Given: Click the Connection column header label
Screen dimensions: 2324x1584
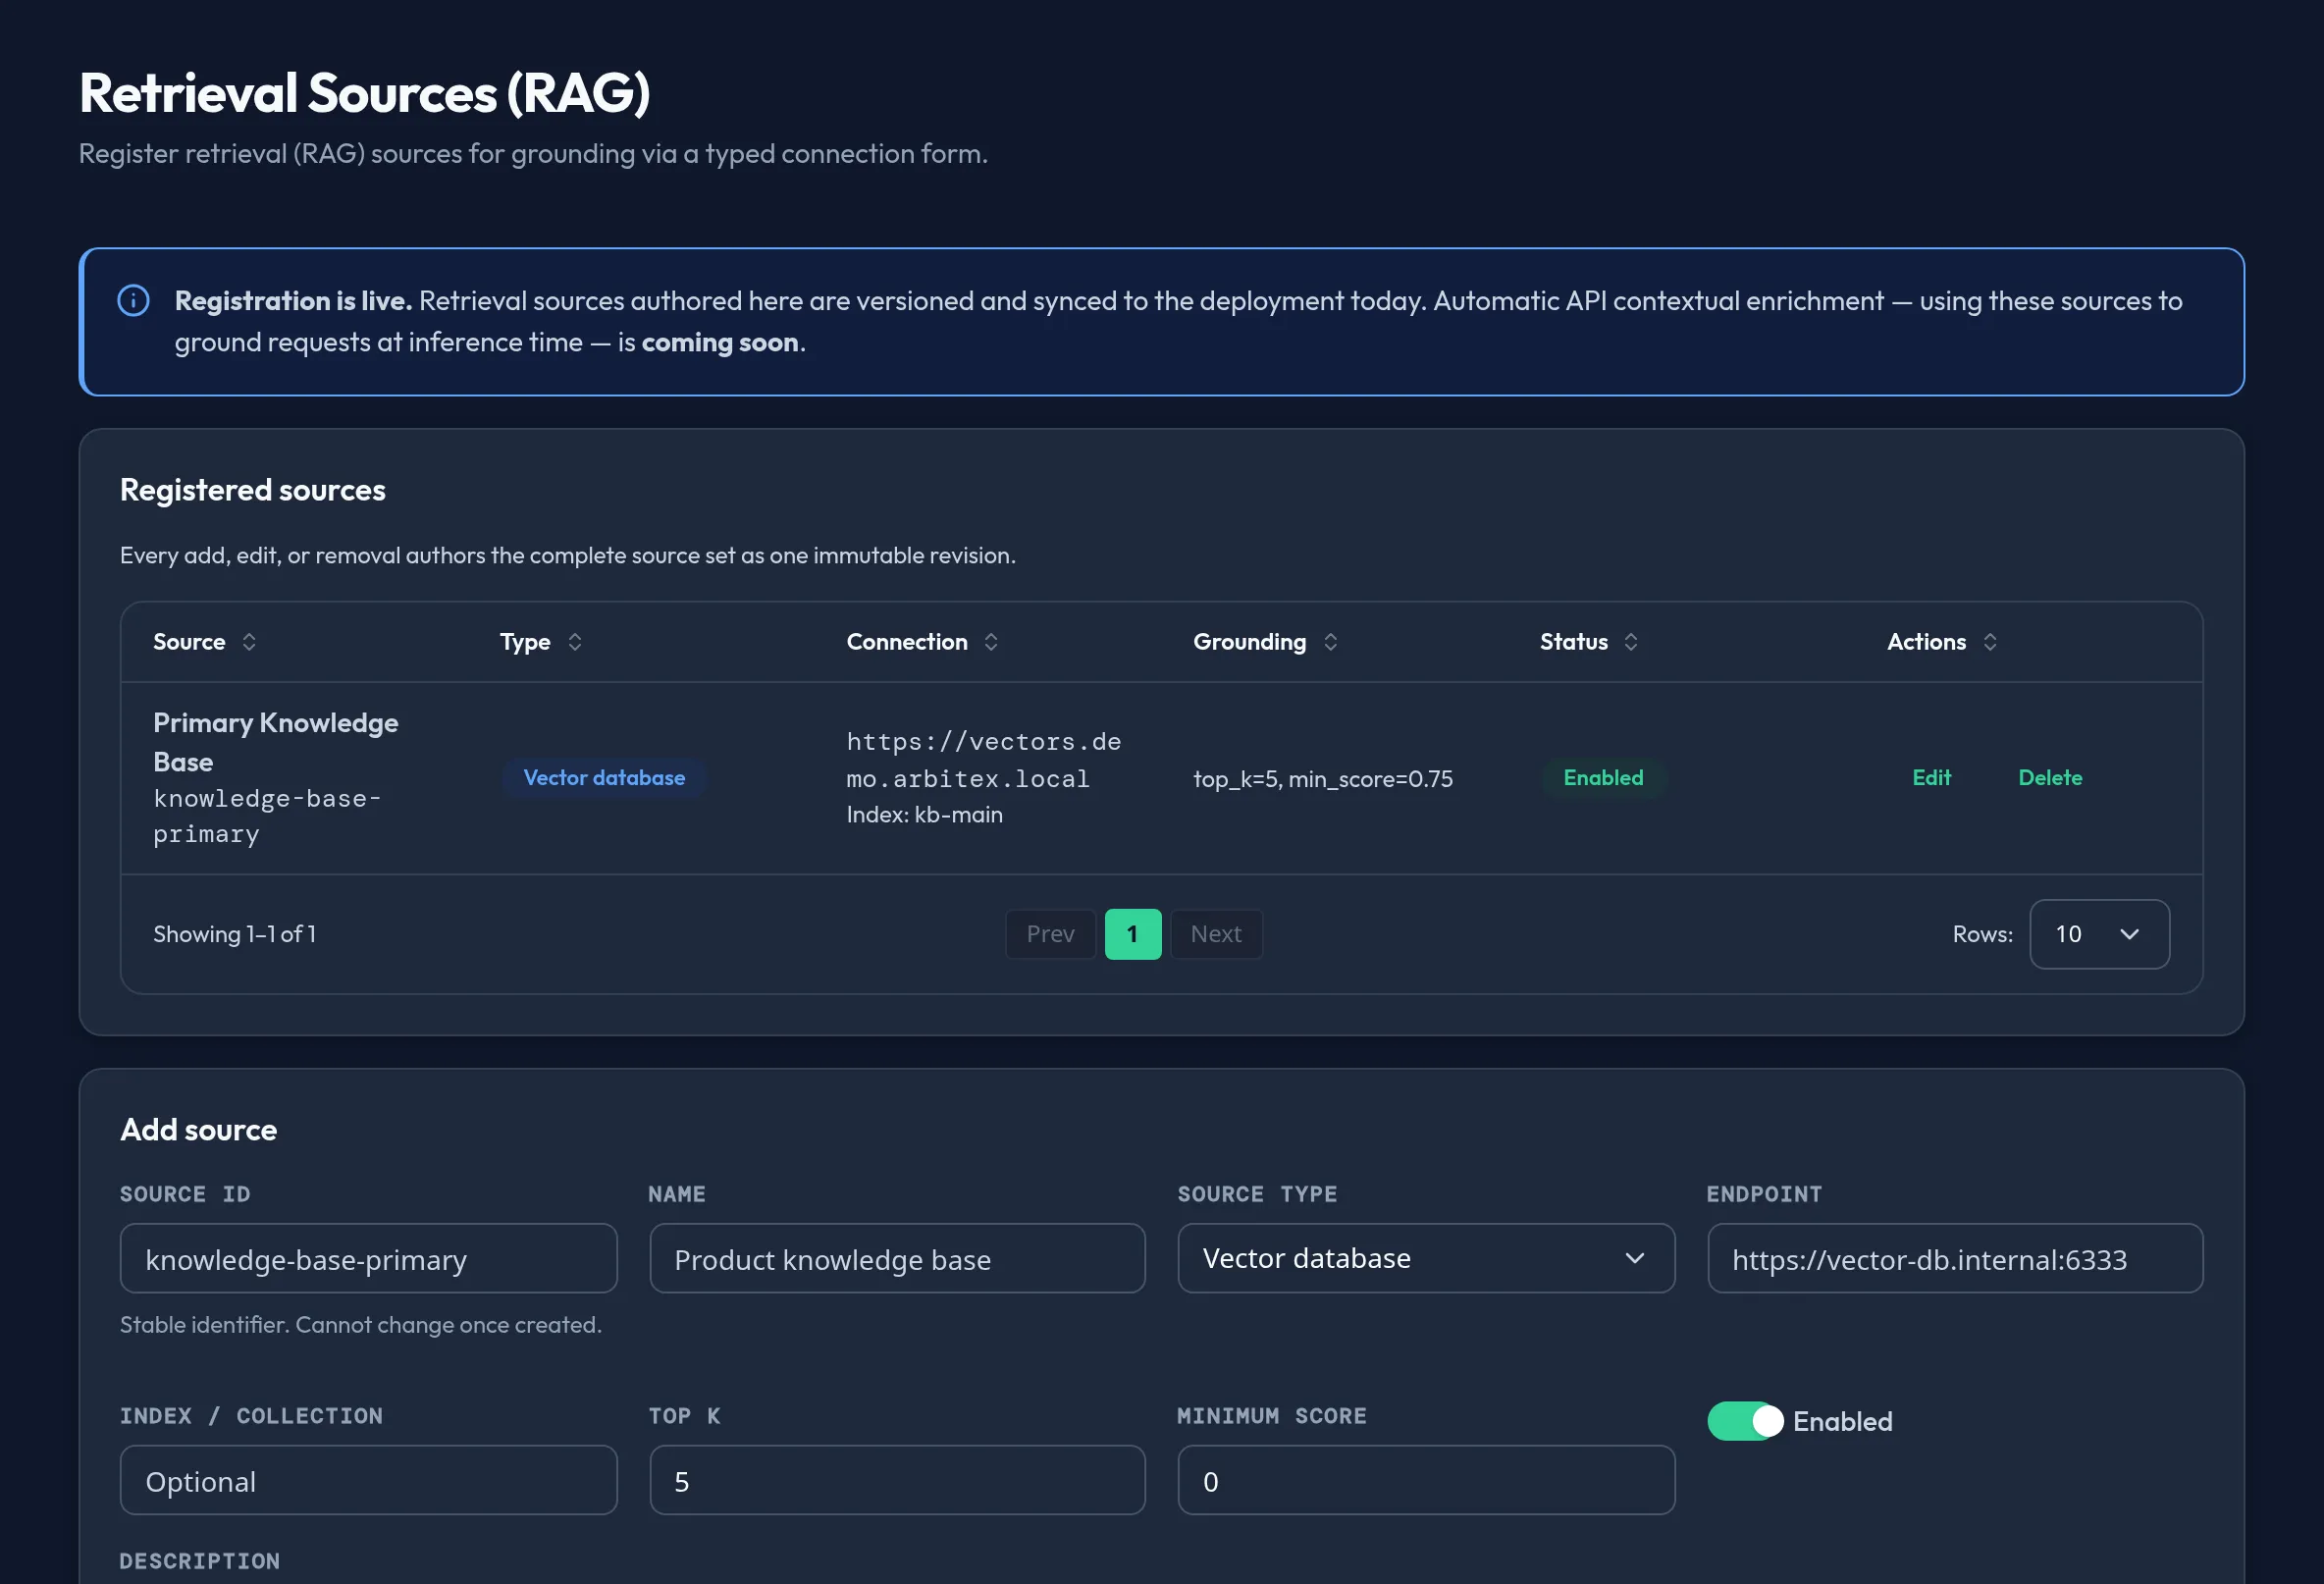Looking at the screenshot, I should (907, 642).
